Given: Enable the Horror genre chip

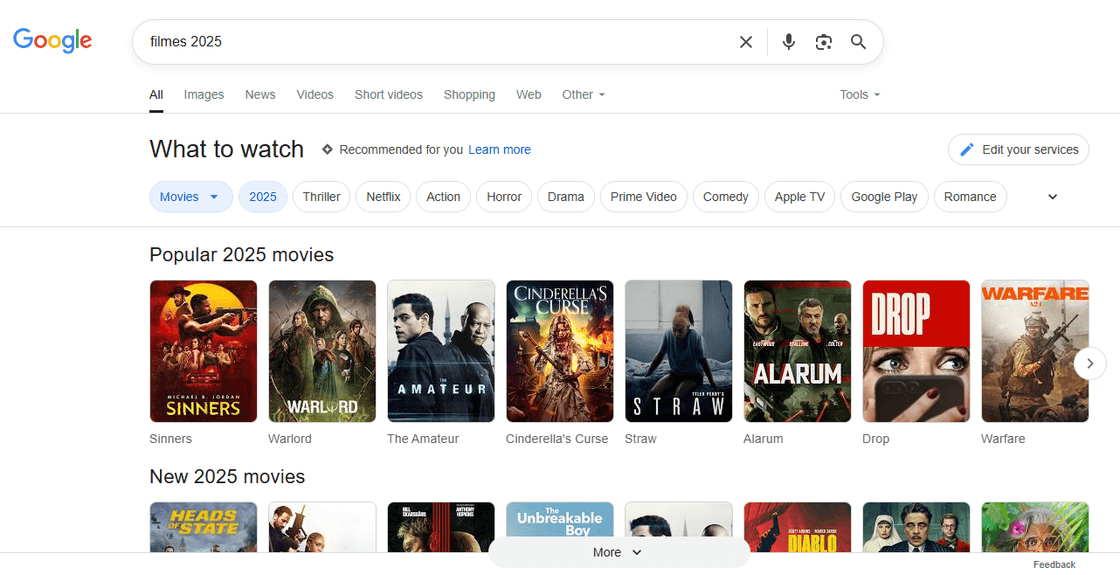Looking at the screenshot, I should pos(504,196).
